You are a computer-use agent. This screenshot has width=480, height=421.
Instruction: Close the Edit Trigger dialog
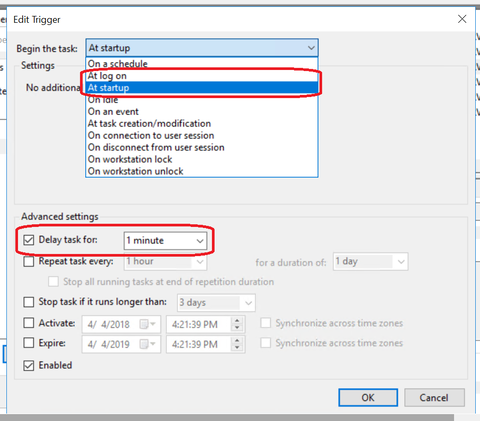462,19
